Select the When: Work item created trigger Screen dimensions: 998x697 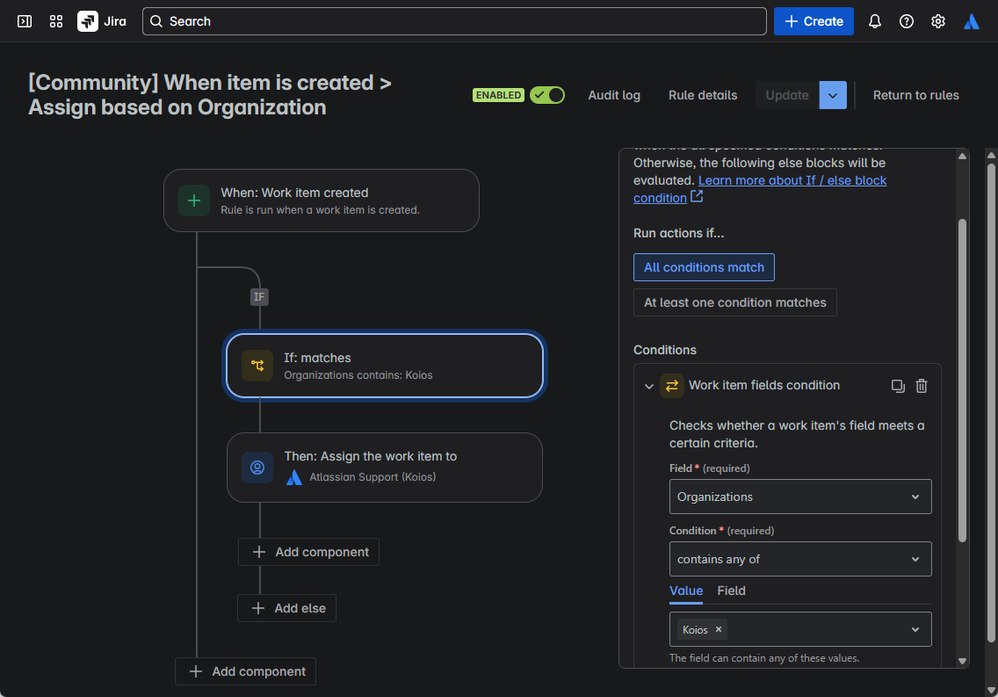[321, 201]
